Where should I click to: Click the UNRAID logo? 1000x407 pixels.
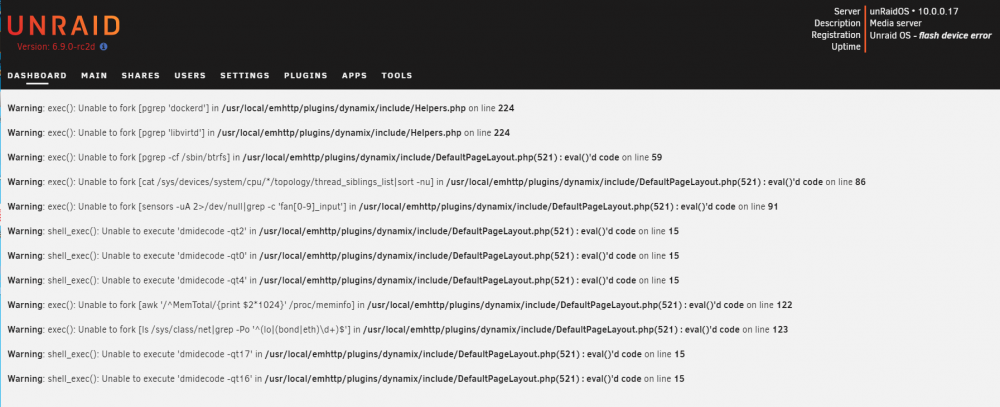click(64, 26)
